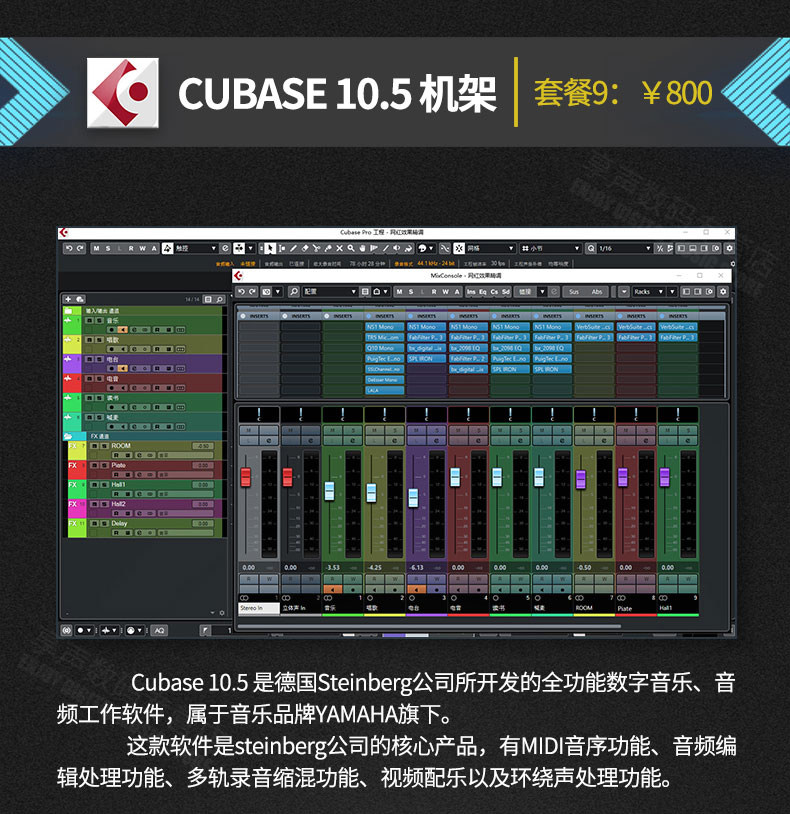Click the FX 通道 folder icon
Image resolution: width=790 pixels, height=814 pixels.
point(68,436)
